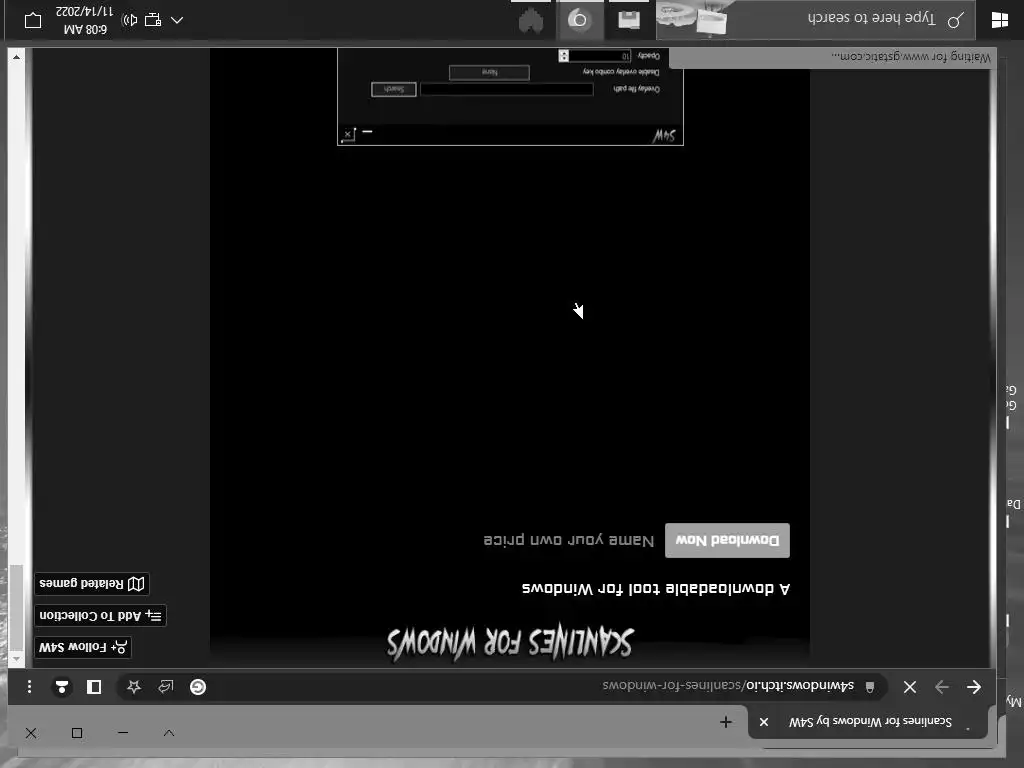
Task: Click the taskbar search magnifier icon
Action: [x=955, y=20]
